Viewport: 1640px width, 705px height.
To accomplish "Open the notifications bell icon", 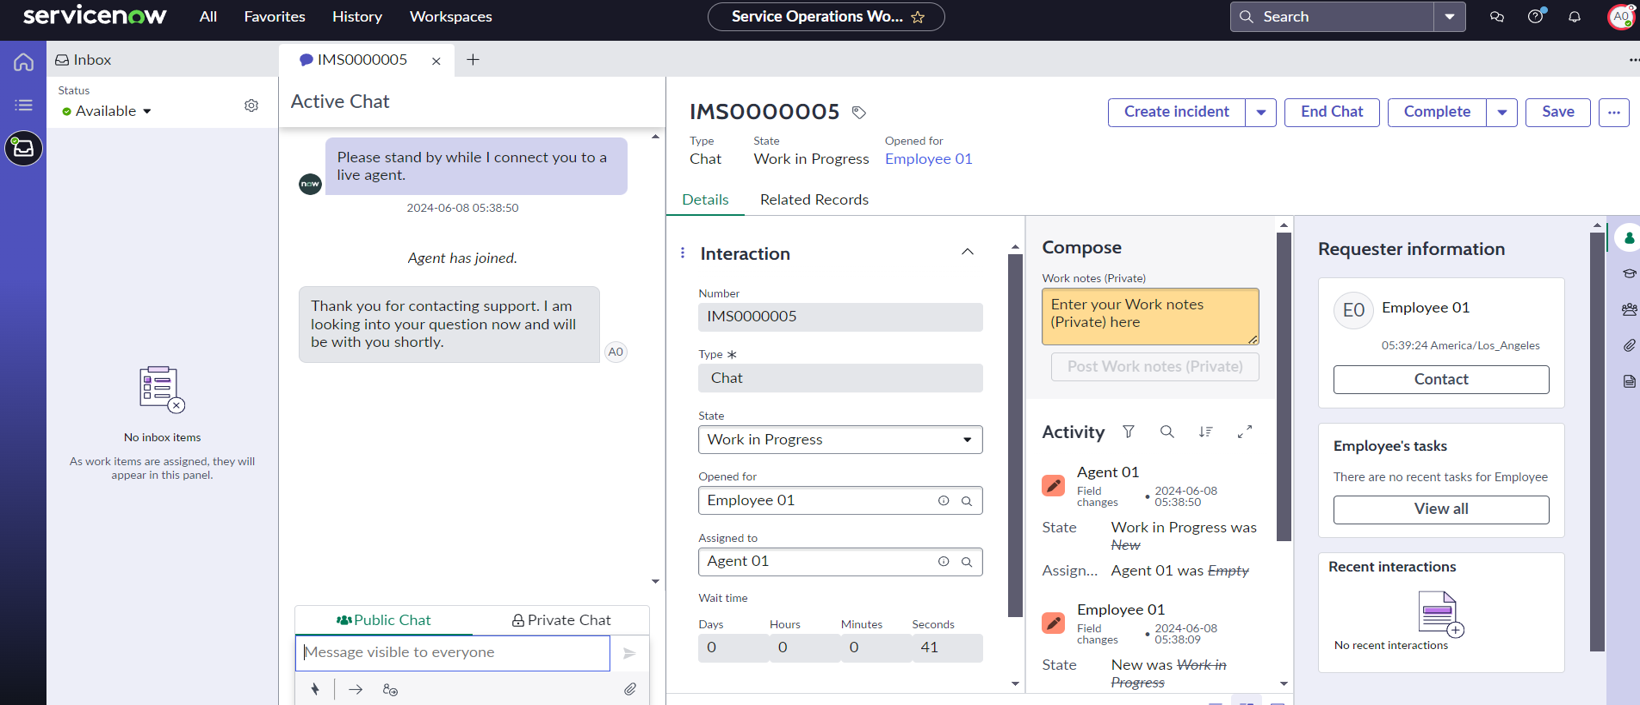I will [x=1574, y=17].
